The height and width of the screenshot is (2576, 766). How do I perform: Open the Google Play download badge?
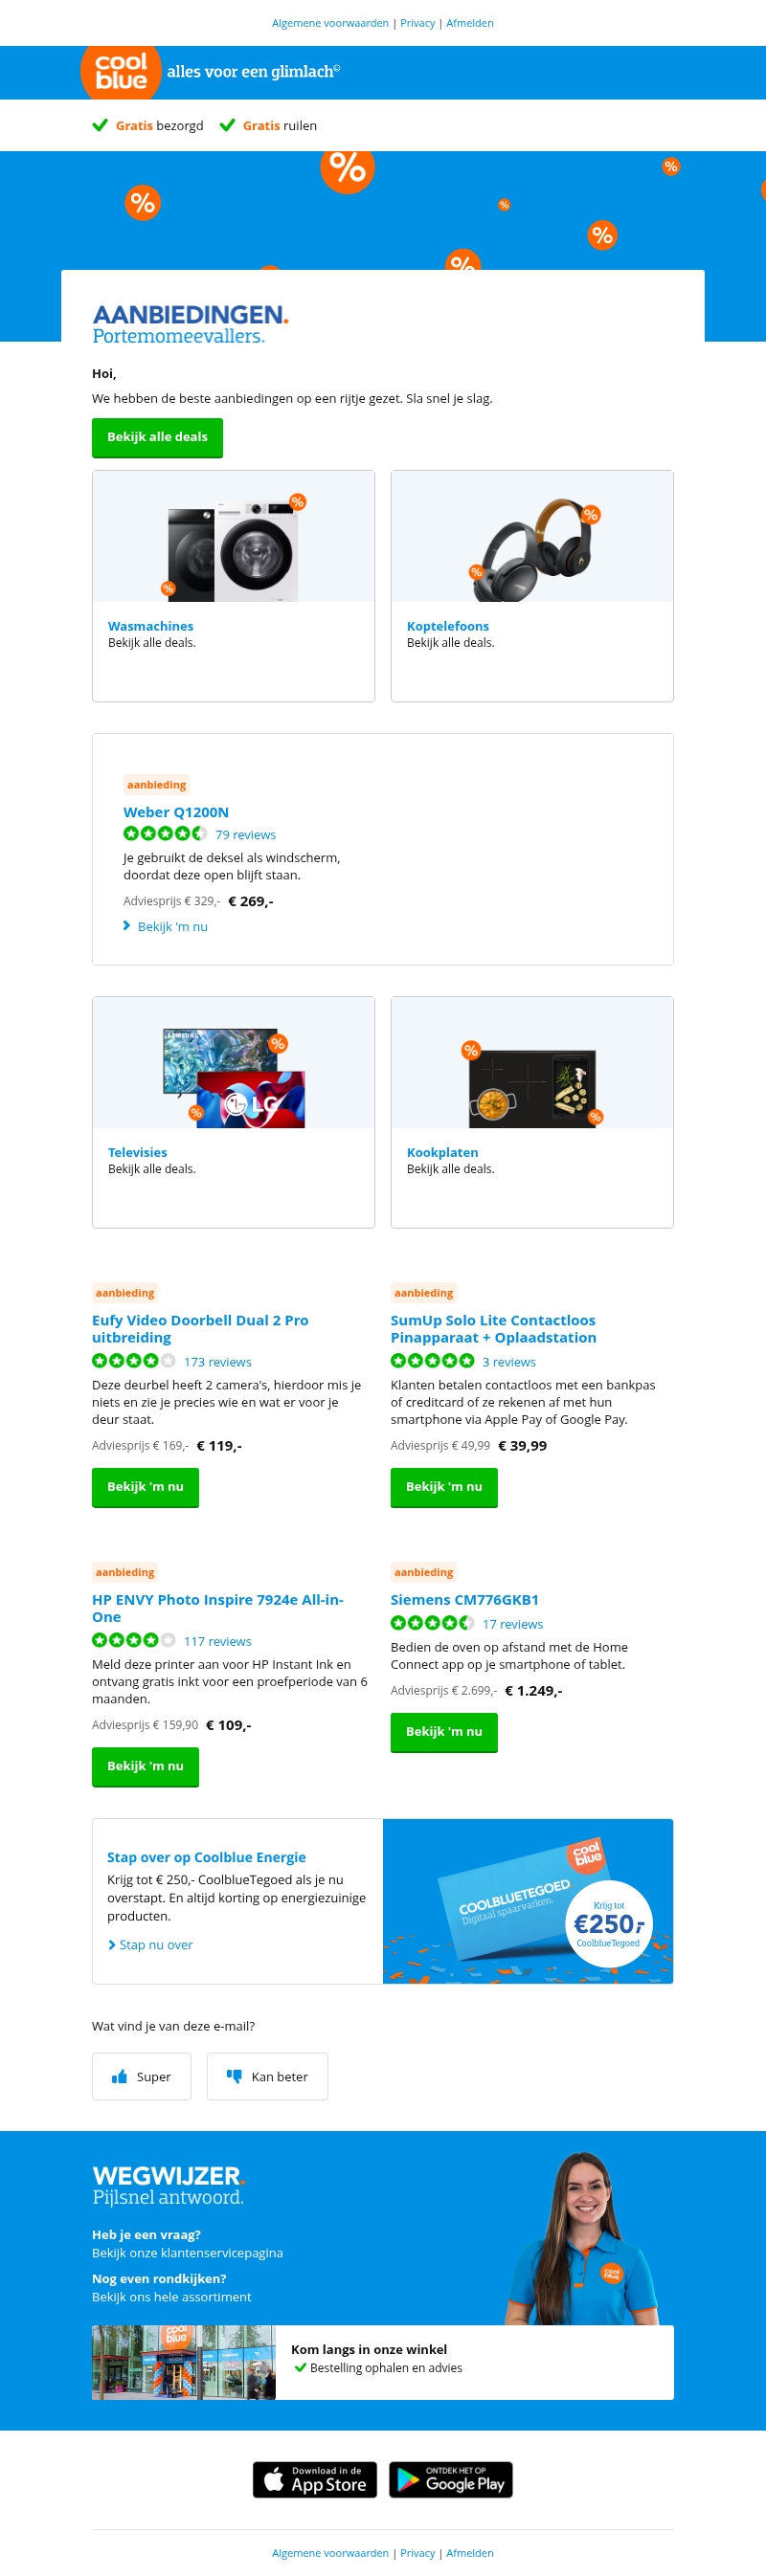point(451,2479)
